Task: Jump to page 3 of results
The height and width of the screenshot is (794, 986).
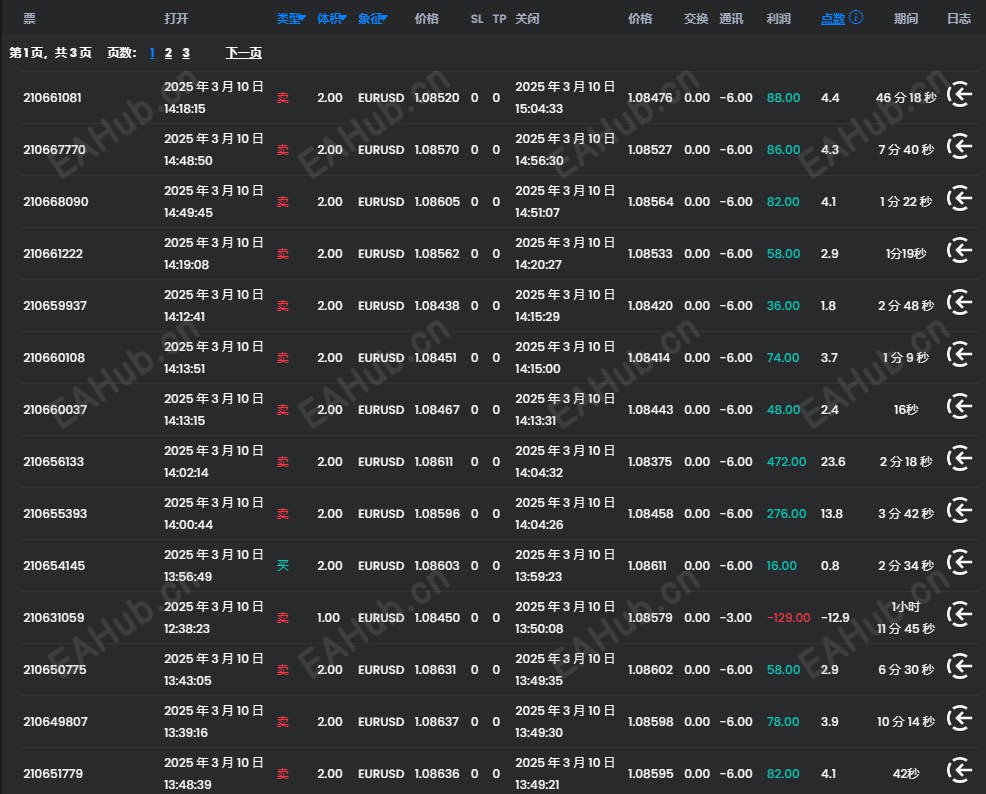Action: pos(185,53)
